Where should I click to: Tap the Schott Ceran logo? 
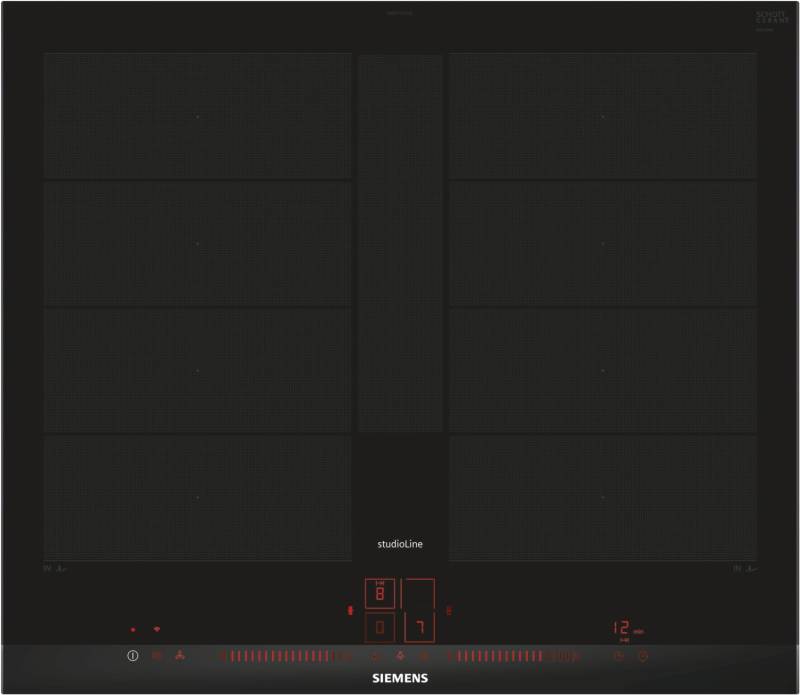772,18
